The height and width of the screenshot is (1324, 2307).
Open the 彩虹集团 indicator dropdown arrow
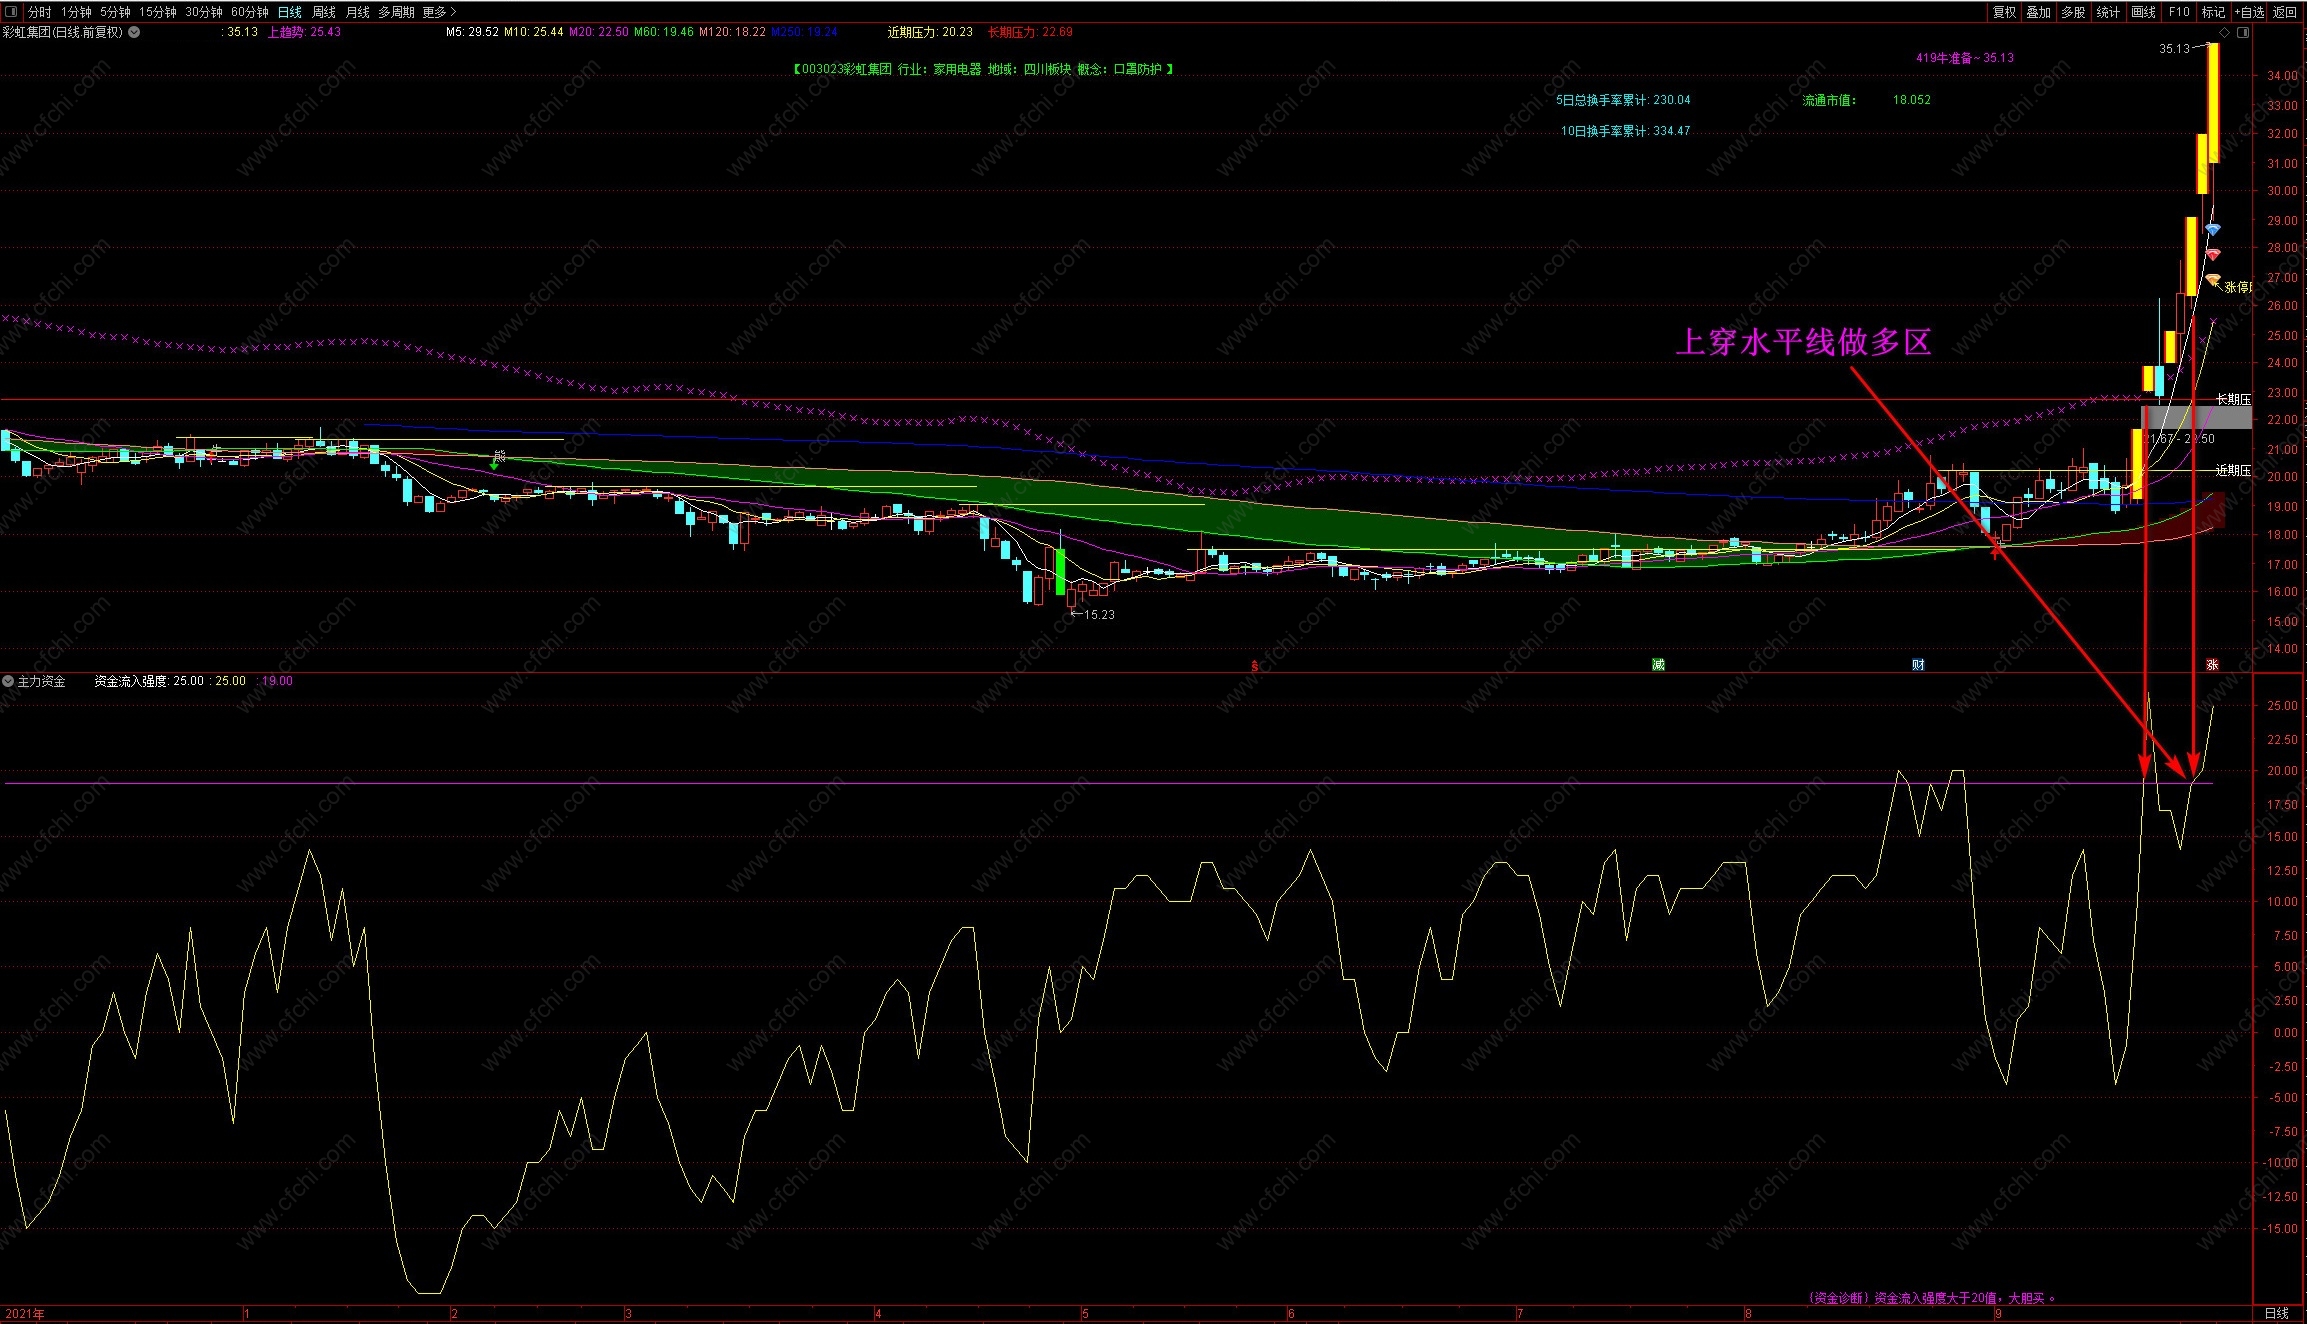coord(135,32)
